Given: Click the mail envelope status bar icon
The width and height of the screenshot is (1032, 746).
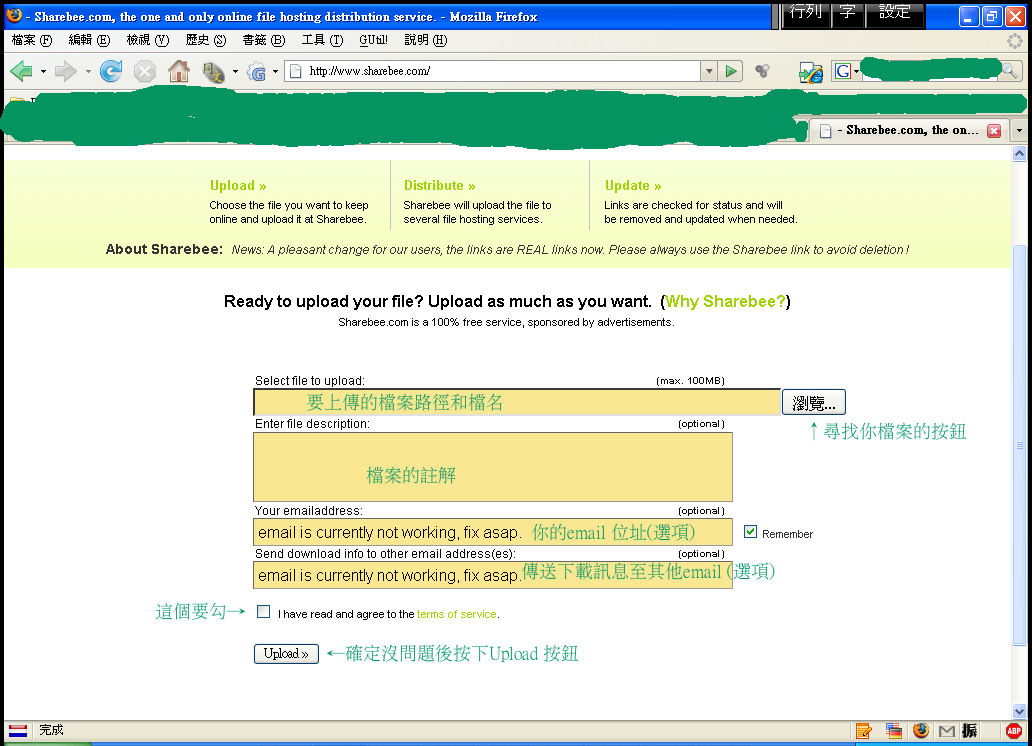Looking at the screenshot, I should [946, 731].
